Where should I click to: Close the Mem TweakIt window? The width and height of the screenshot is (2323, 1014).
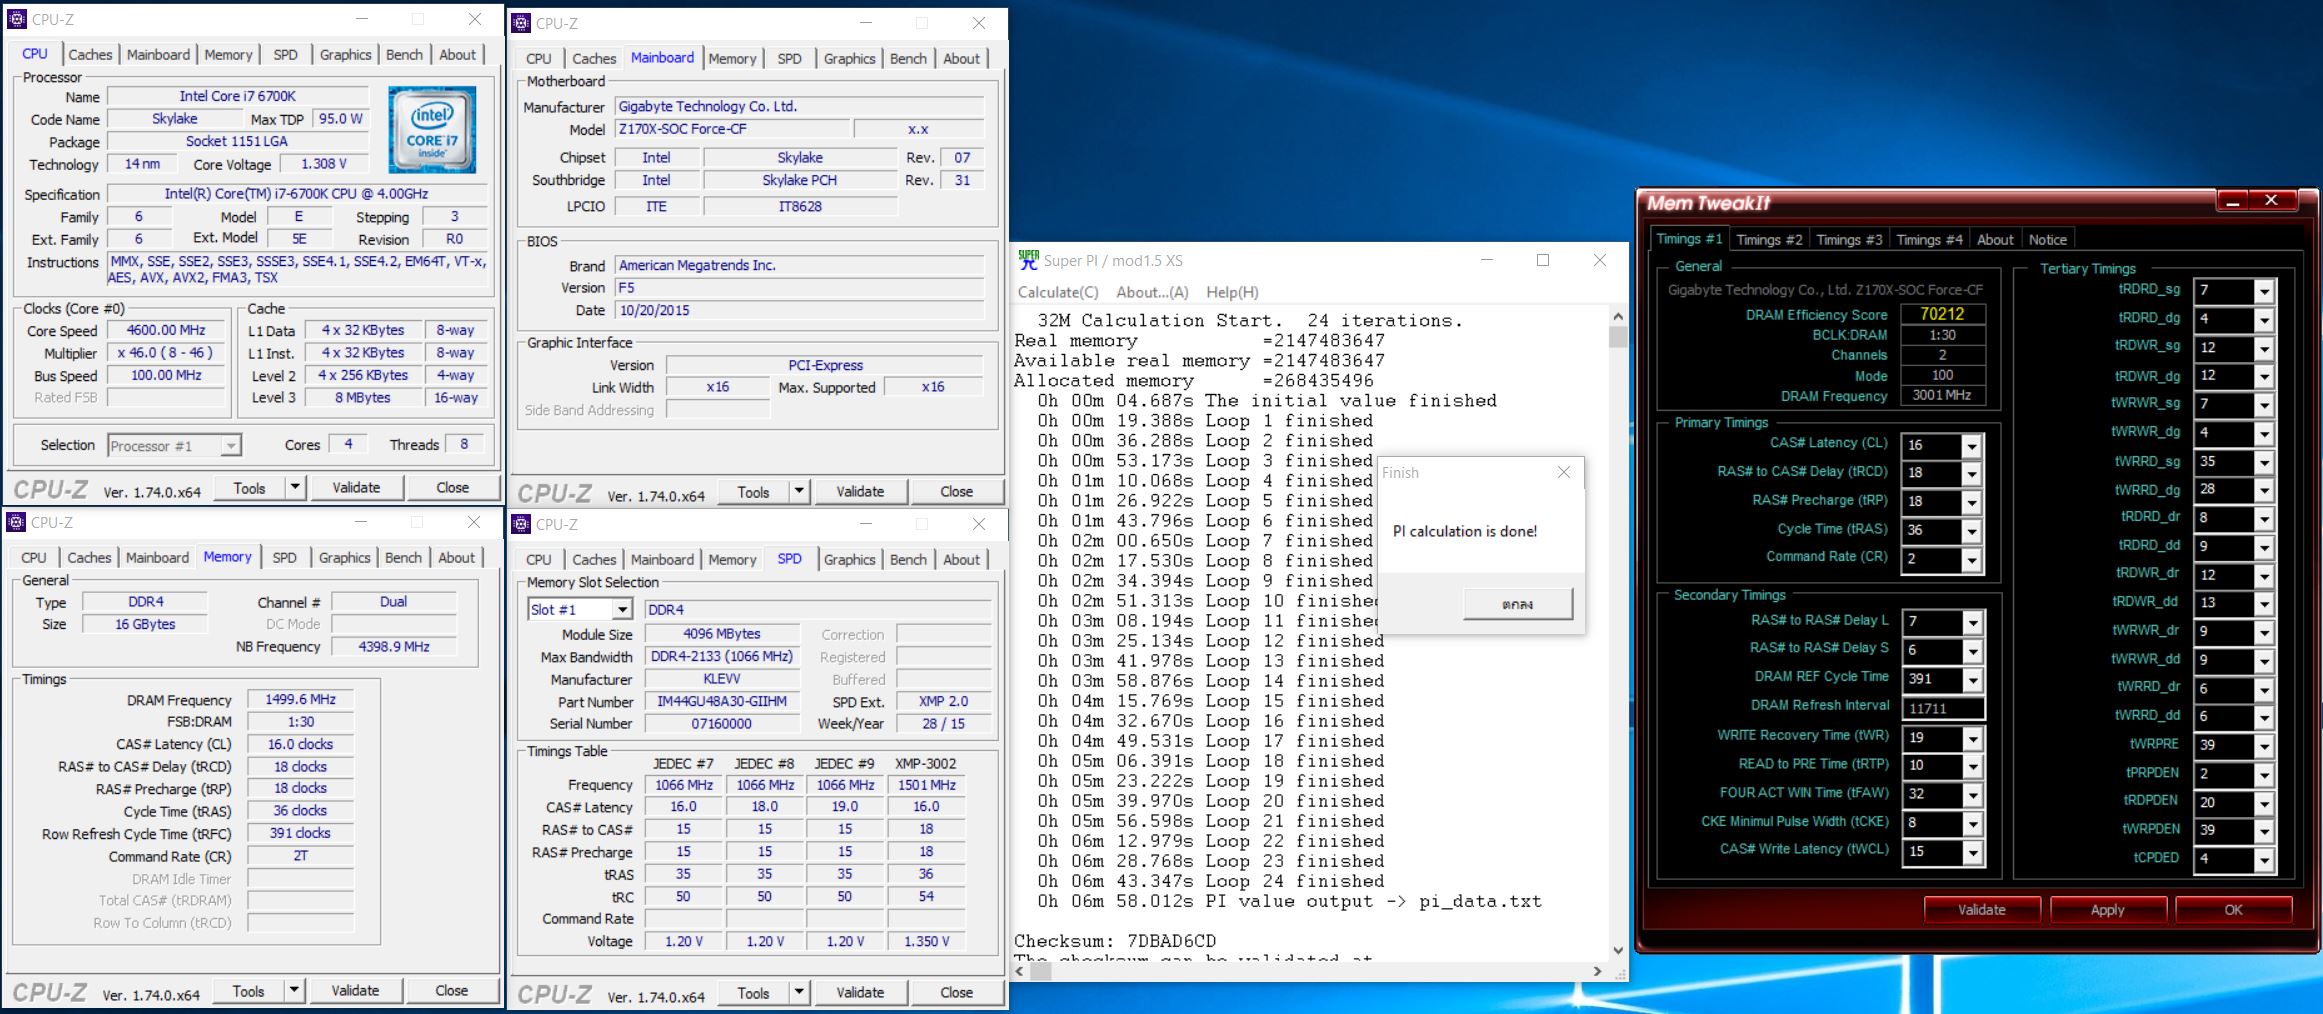click(x=2272, y=201)
